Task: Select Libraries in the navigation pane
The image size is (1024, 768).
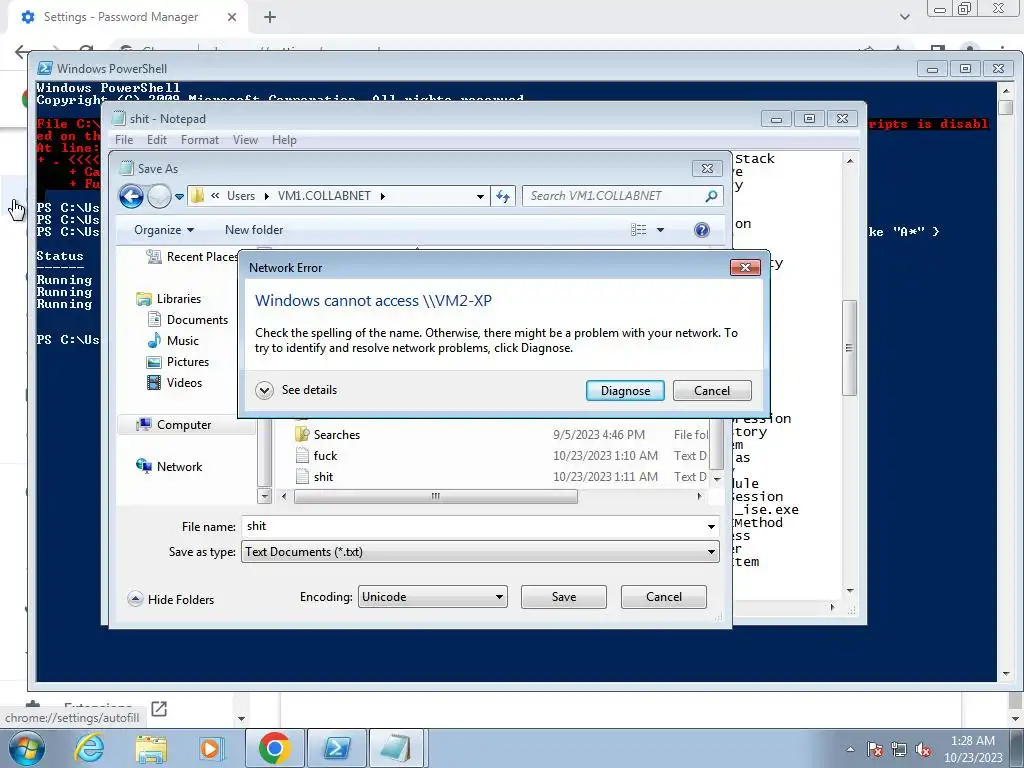Action: pyautogui.click(x=168, y=298)
